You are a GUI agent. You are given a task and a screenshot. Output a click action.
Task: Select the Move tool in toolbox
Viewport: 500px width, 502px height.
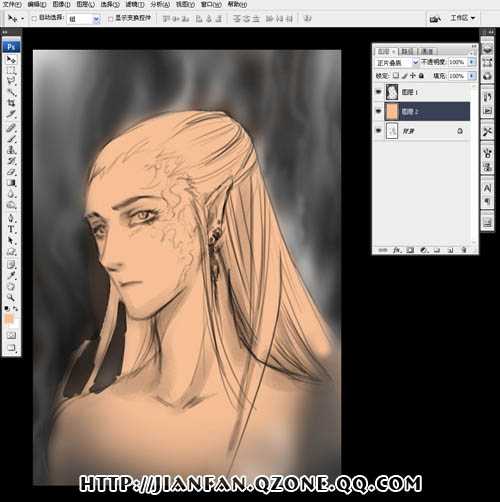click(x=11, y=60)
